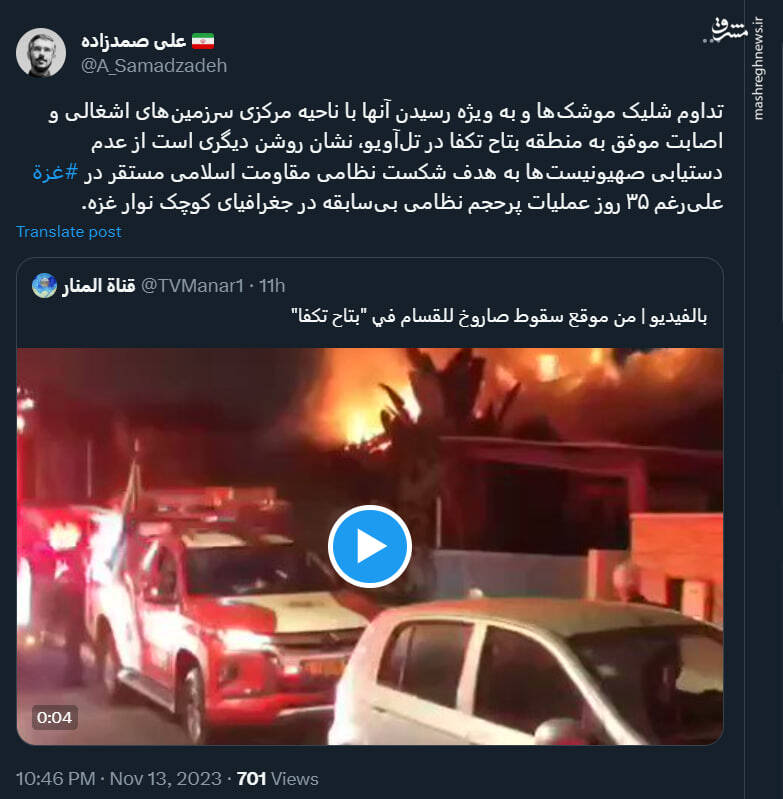
Task: Open the 11h quoted post timestamp
Action: pos(272,286)
